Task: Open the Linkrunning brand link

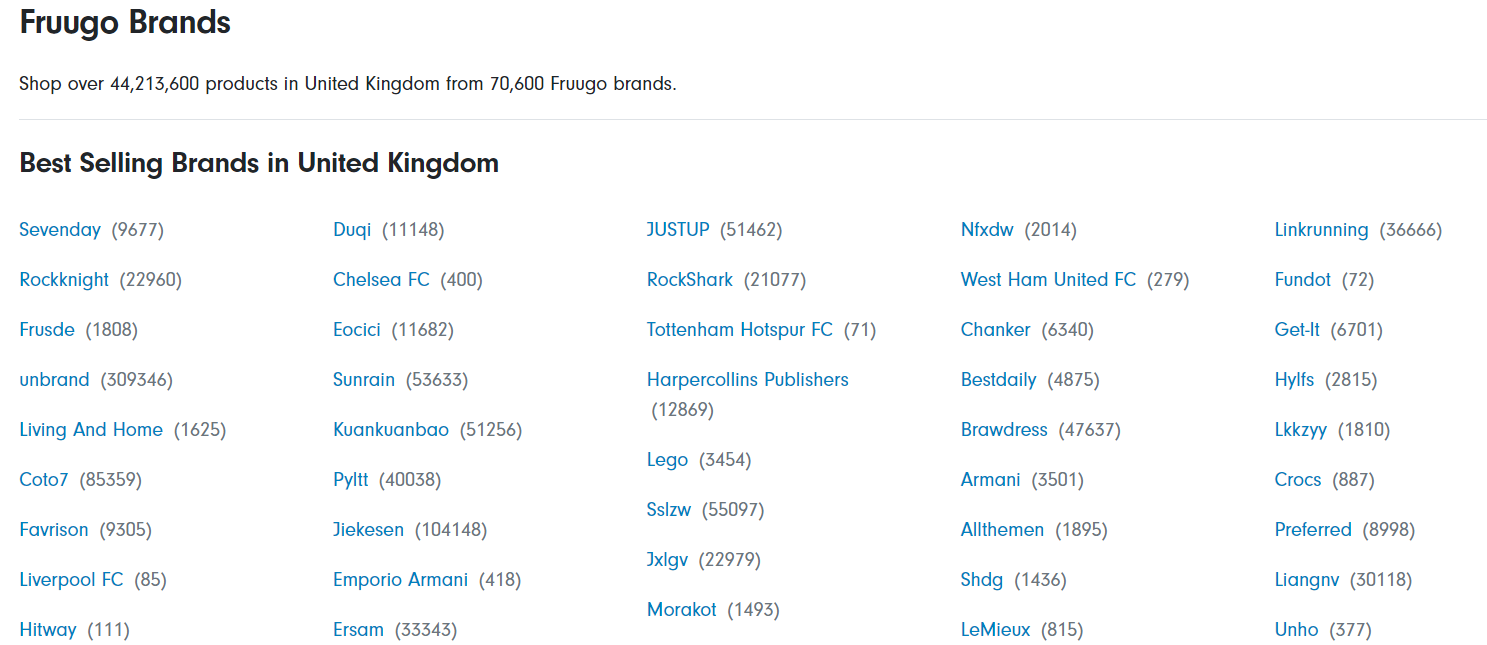Action: point(1321,230)
